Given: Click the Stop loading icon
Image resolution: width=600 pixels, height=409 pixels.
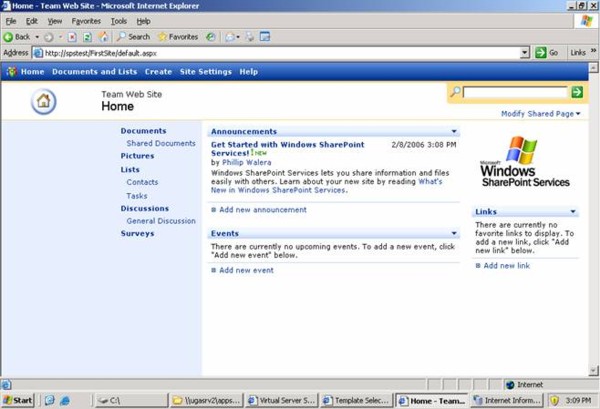Looking at the screenshot, I should coord(72,37).
